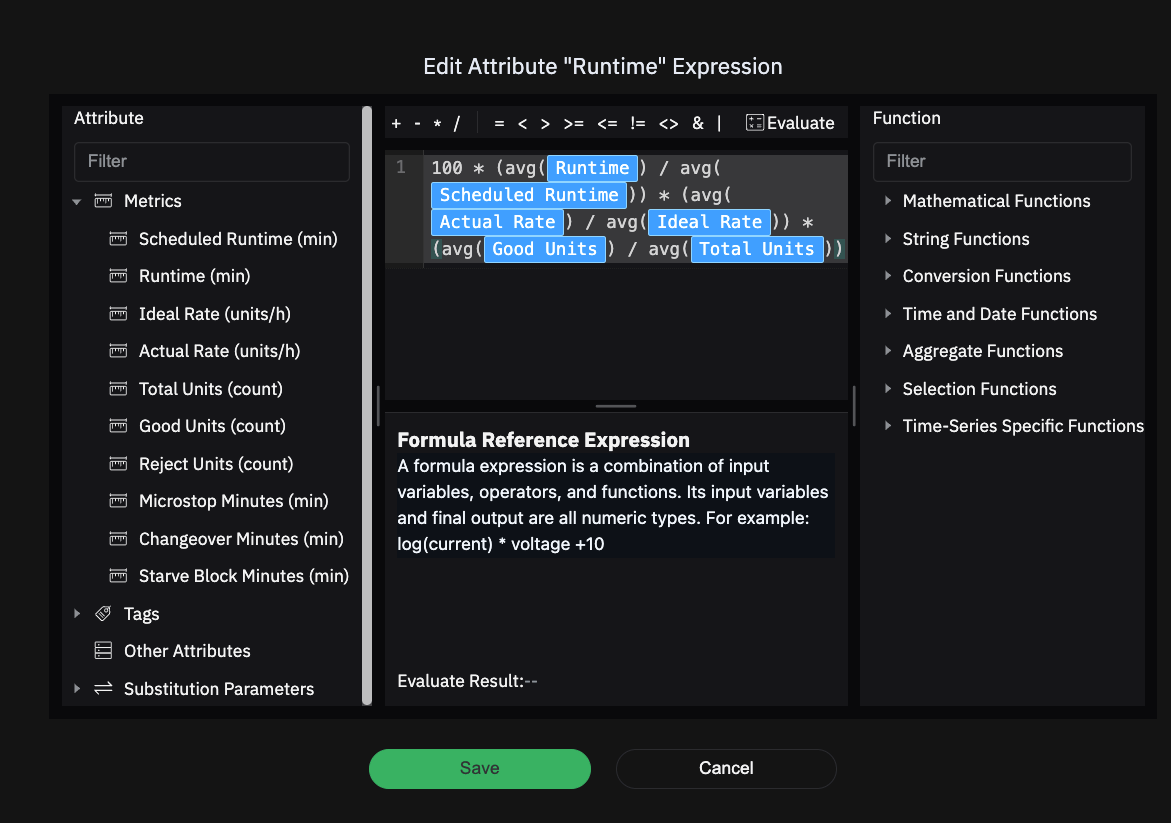Click the Other Attributes list icon
The width and height of the screenshot is (1171, 823).
[x=103, y=651]
